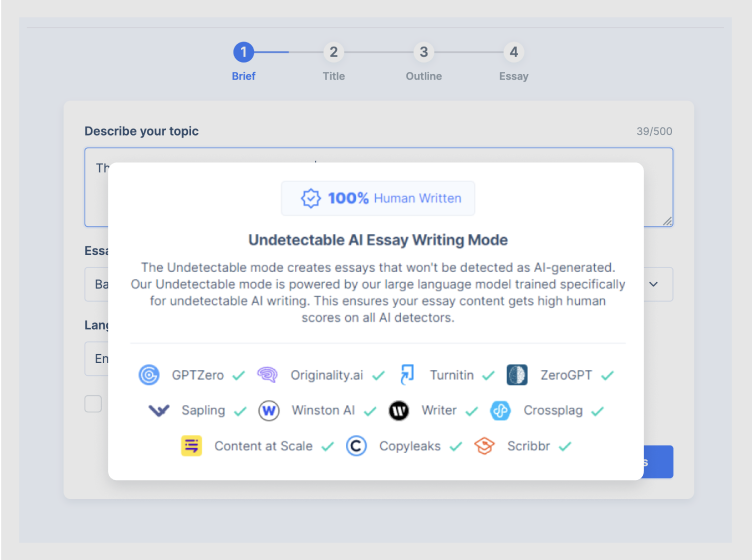752x560 pixels.
Task: Go to step 2 Title
Action: click(x=333, y=52)
